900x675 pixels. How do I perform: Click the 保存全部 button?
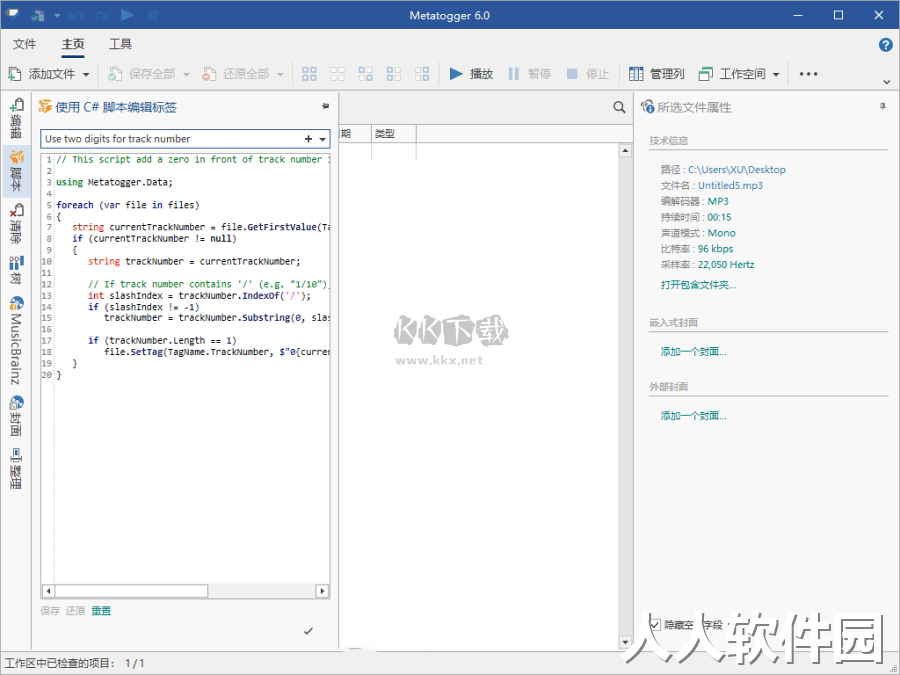pyautogui.click(x=141, y=74)
